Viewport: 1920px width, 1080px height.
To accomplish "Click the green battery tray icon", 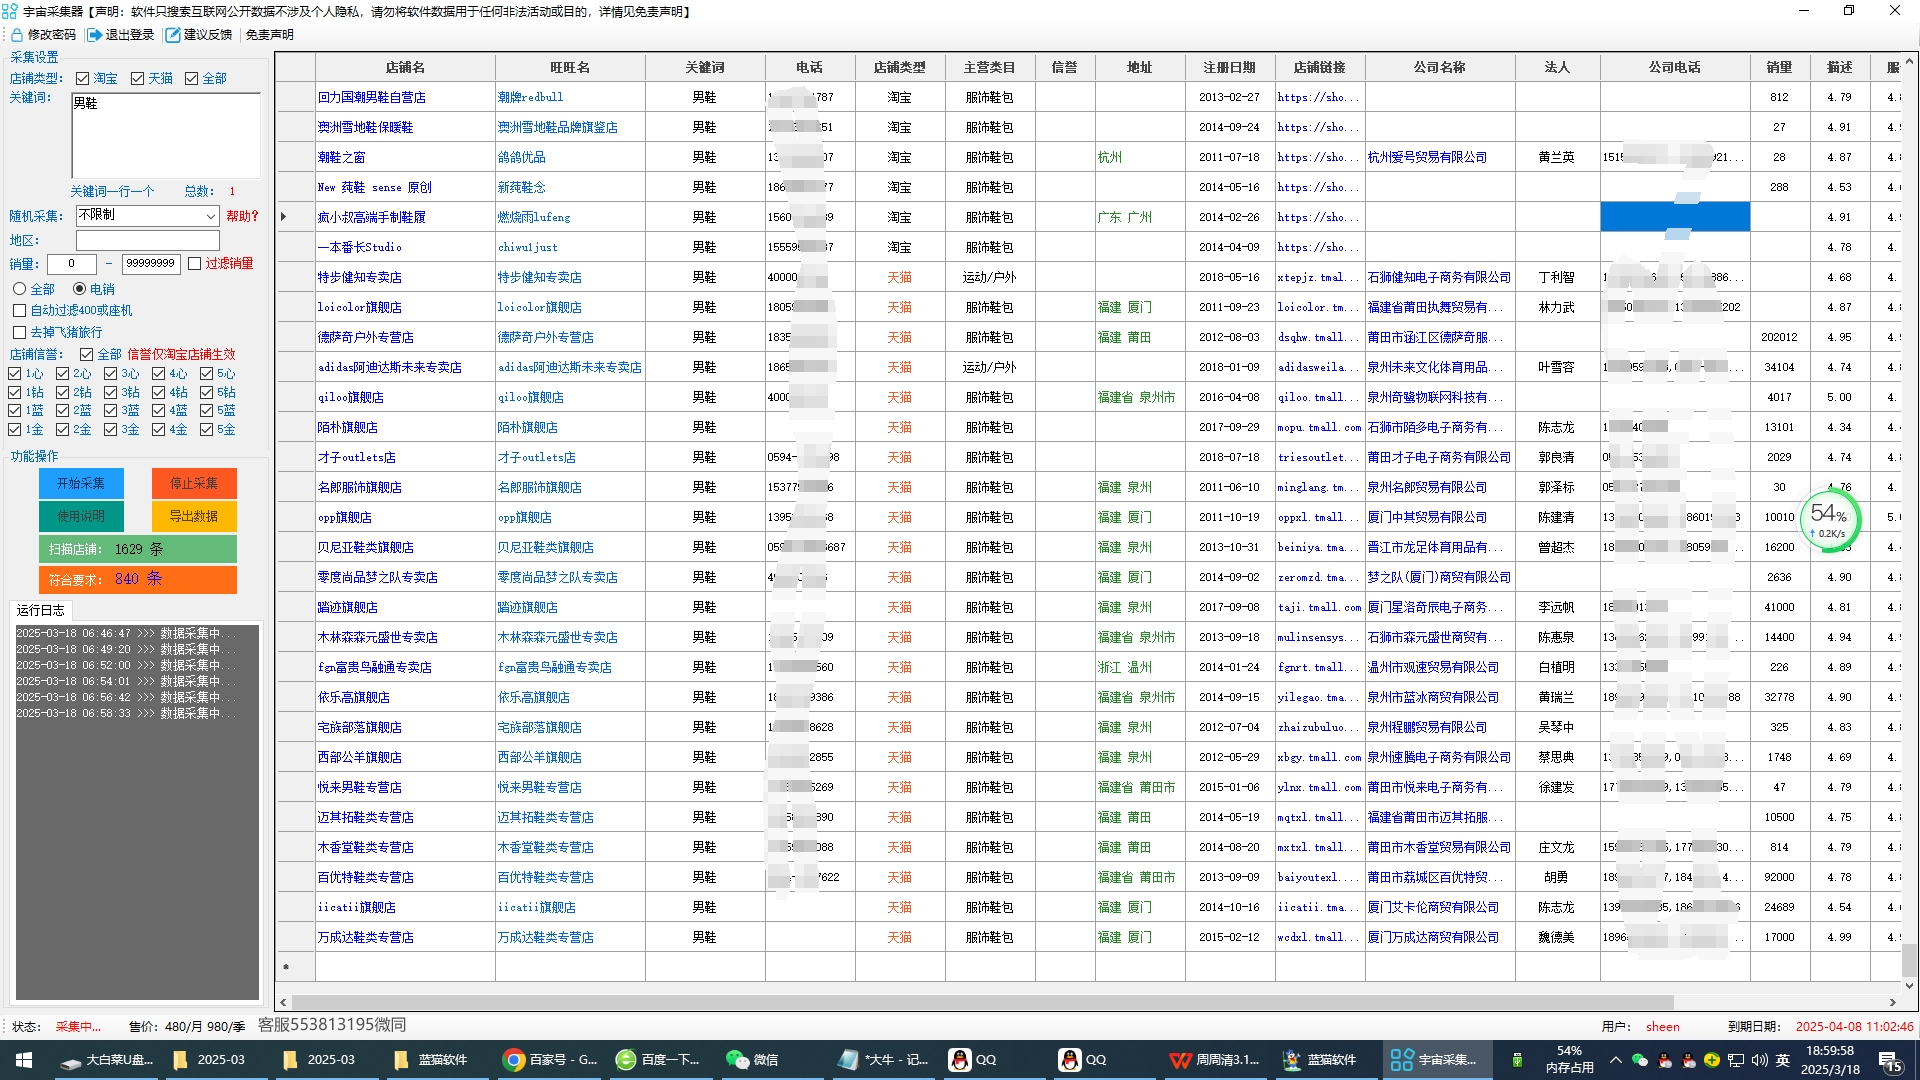I will coord(1517,1060).
